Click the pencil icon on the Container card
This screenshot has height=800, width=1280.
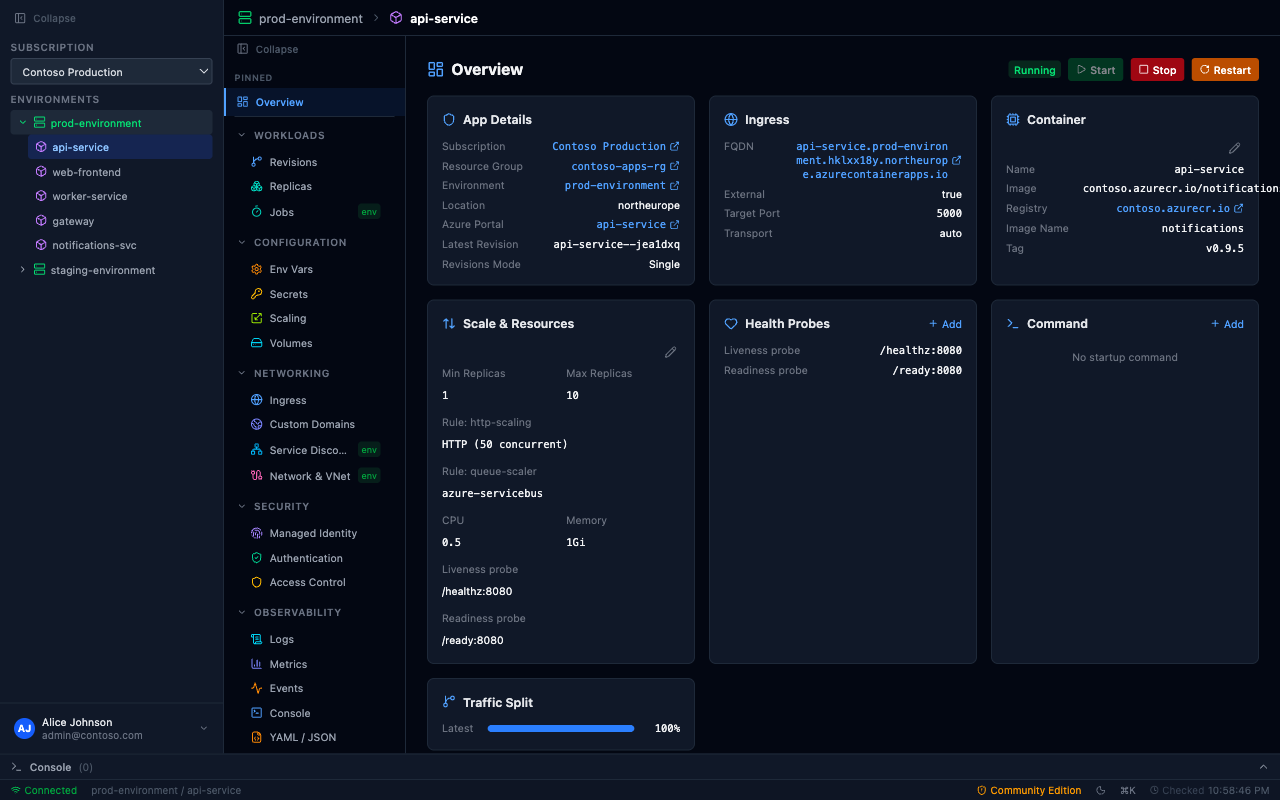click(1234, 147)
